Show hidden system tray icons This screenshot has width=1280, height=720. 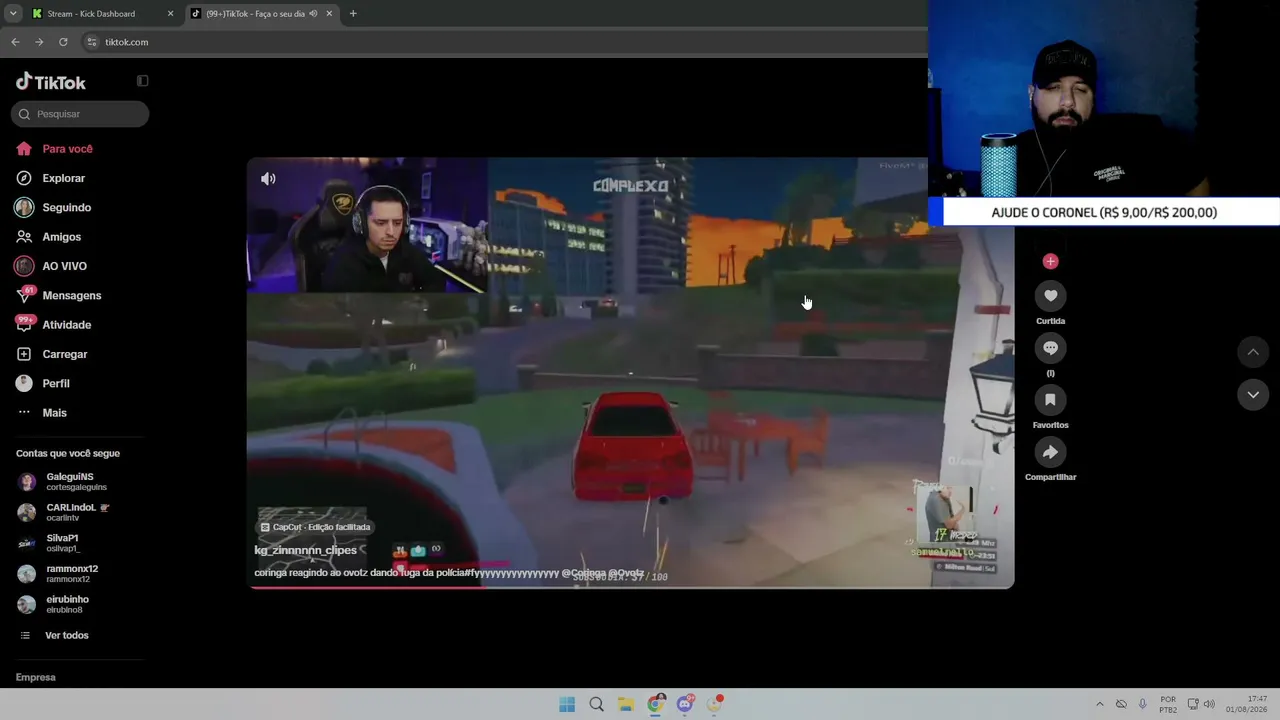coord(1100,704)
